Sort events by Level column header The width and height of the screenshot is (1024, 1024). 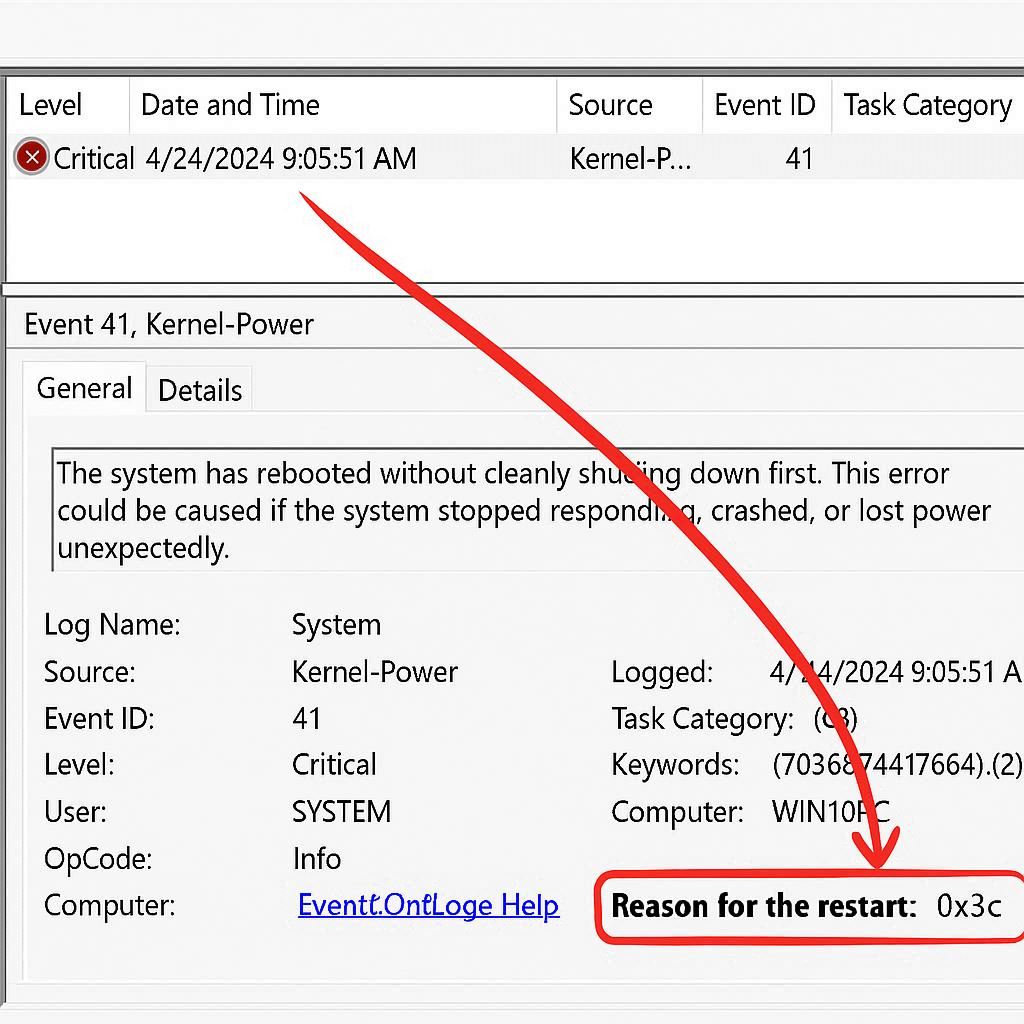[51, 105]
